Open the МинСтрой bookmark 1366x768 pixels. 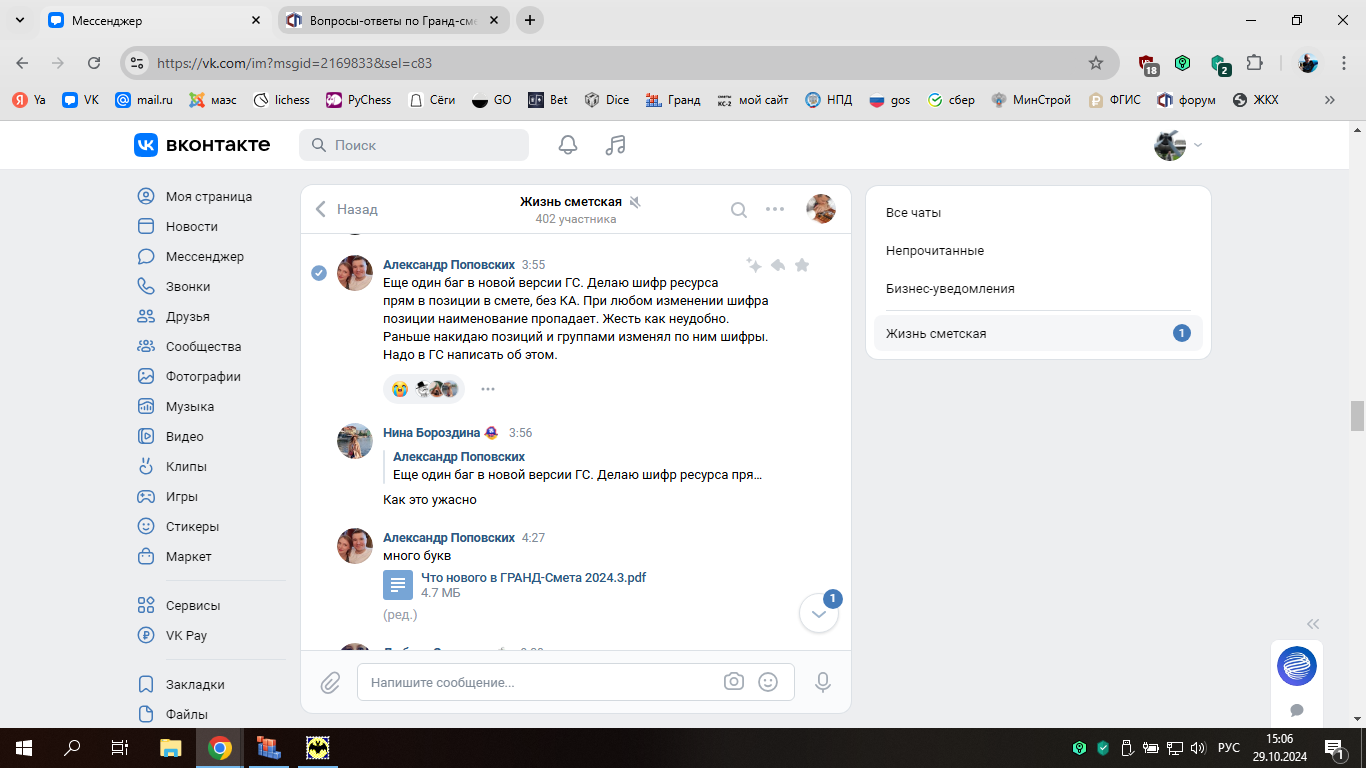[1031, 100]
